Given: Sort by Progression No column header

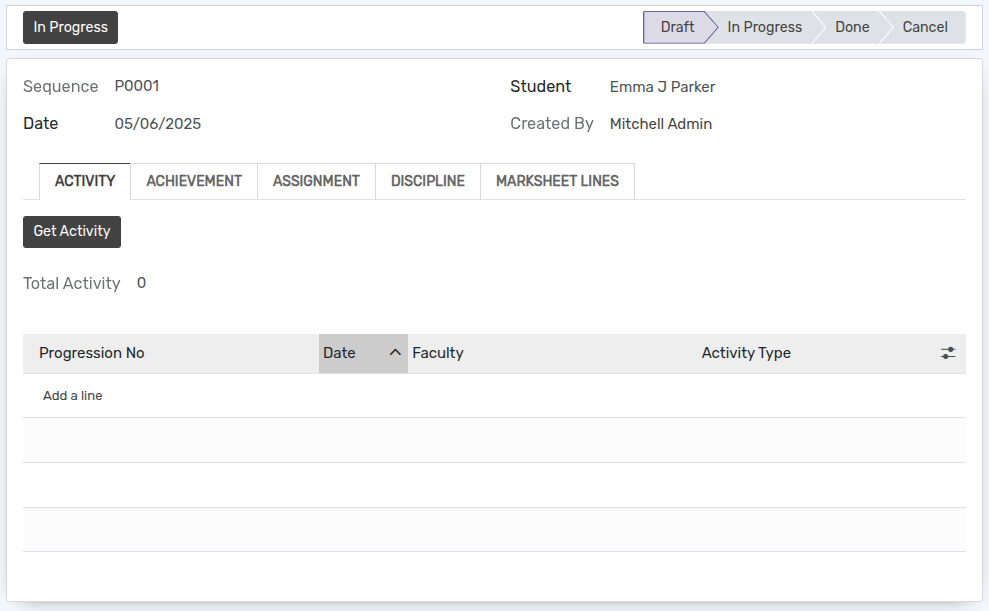Looking at the screenshot, I should point(92,353).
